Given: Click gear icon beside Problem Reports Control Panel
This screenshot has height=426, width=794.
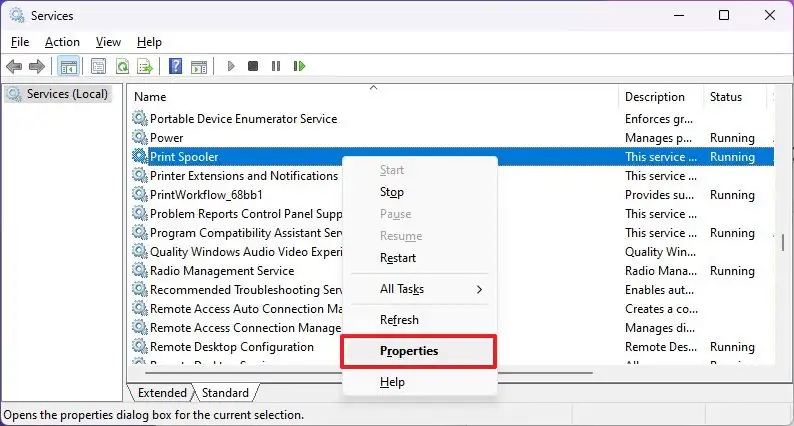Looking at the screenshot, I should click(x=140, y=213).
